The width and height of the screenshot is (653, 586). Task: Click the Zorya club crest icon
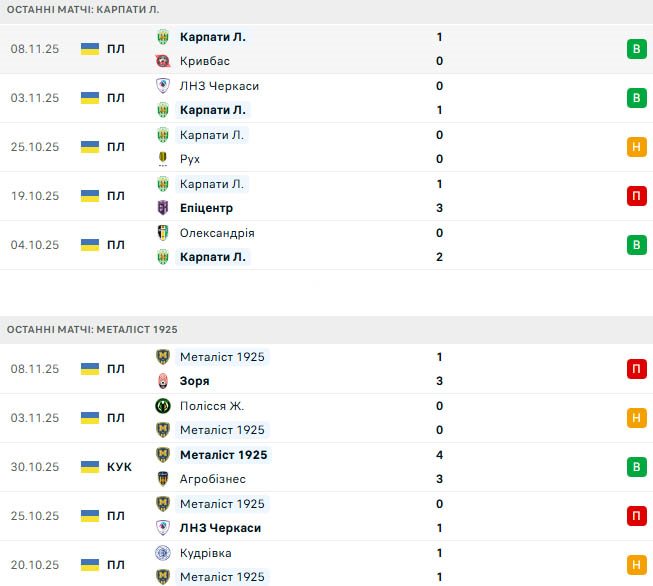pyautogui.click(x=163, y=381)
